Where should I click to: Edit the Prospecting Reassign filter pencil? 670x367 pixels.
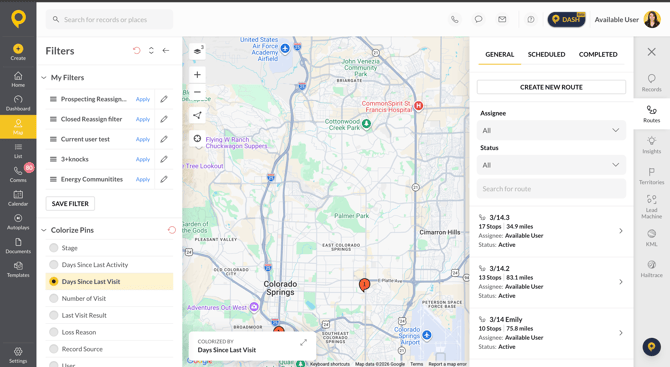pyautogui.click(x=164, y=99)
